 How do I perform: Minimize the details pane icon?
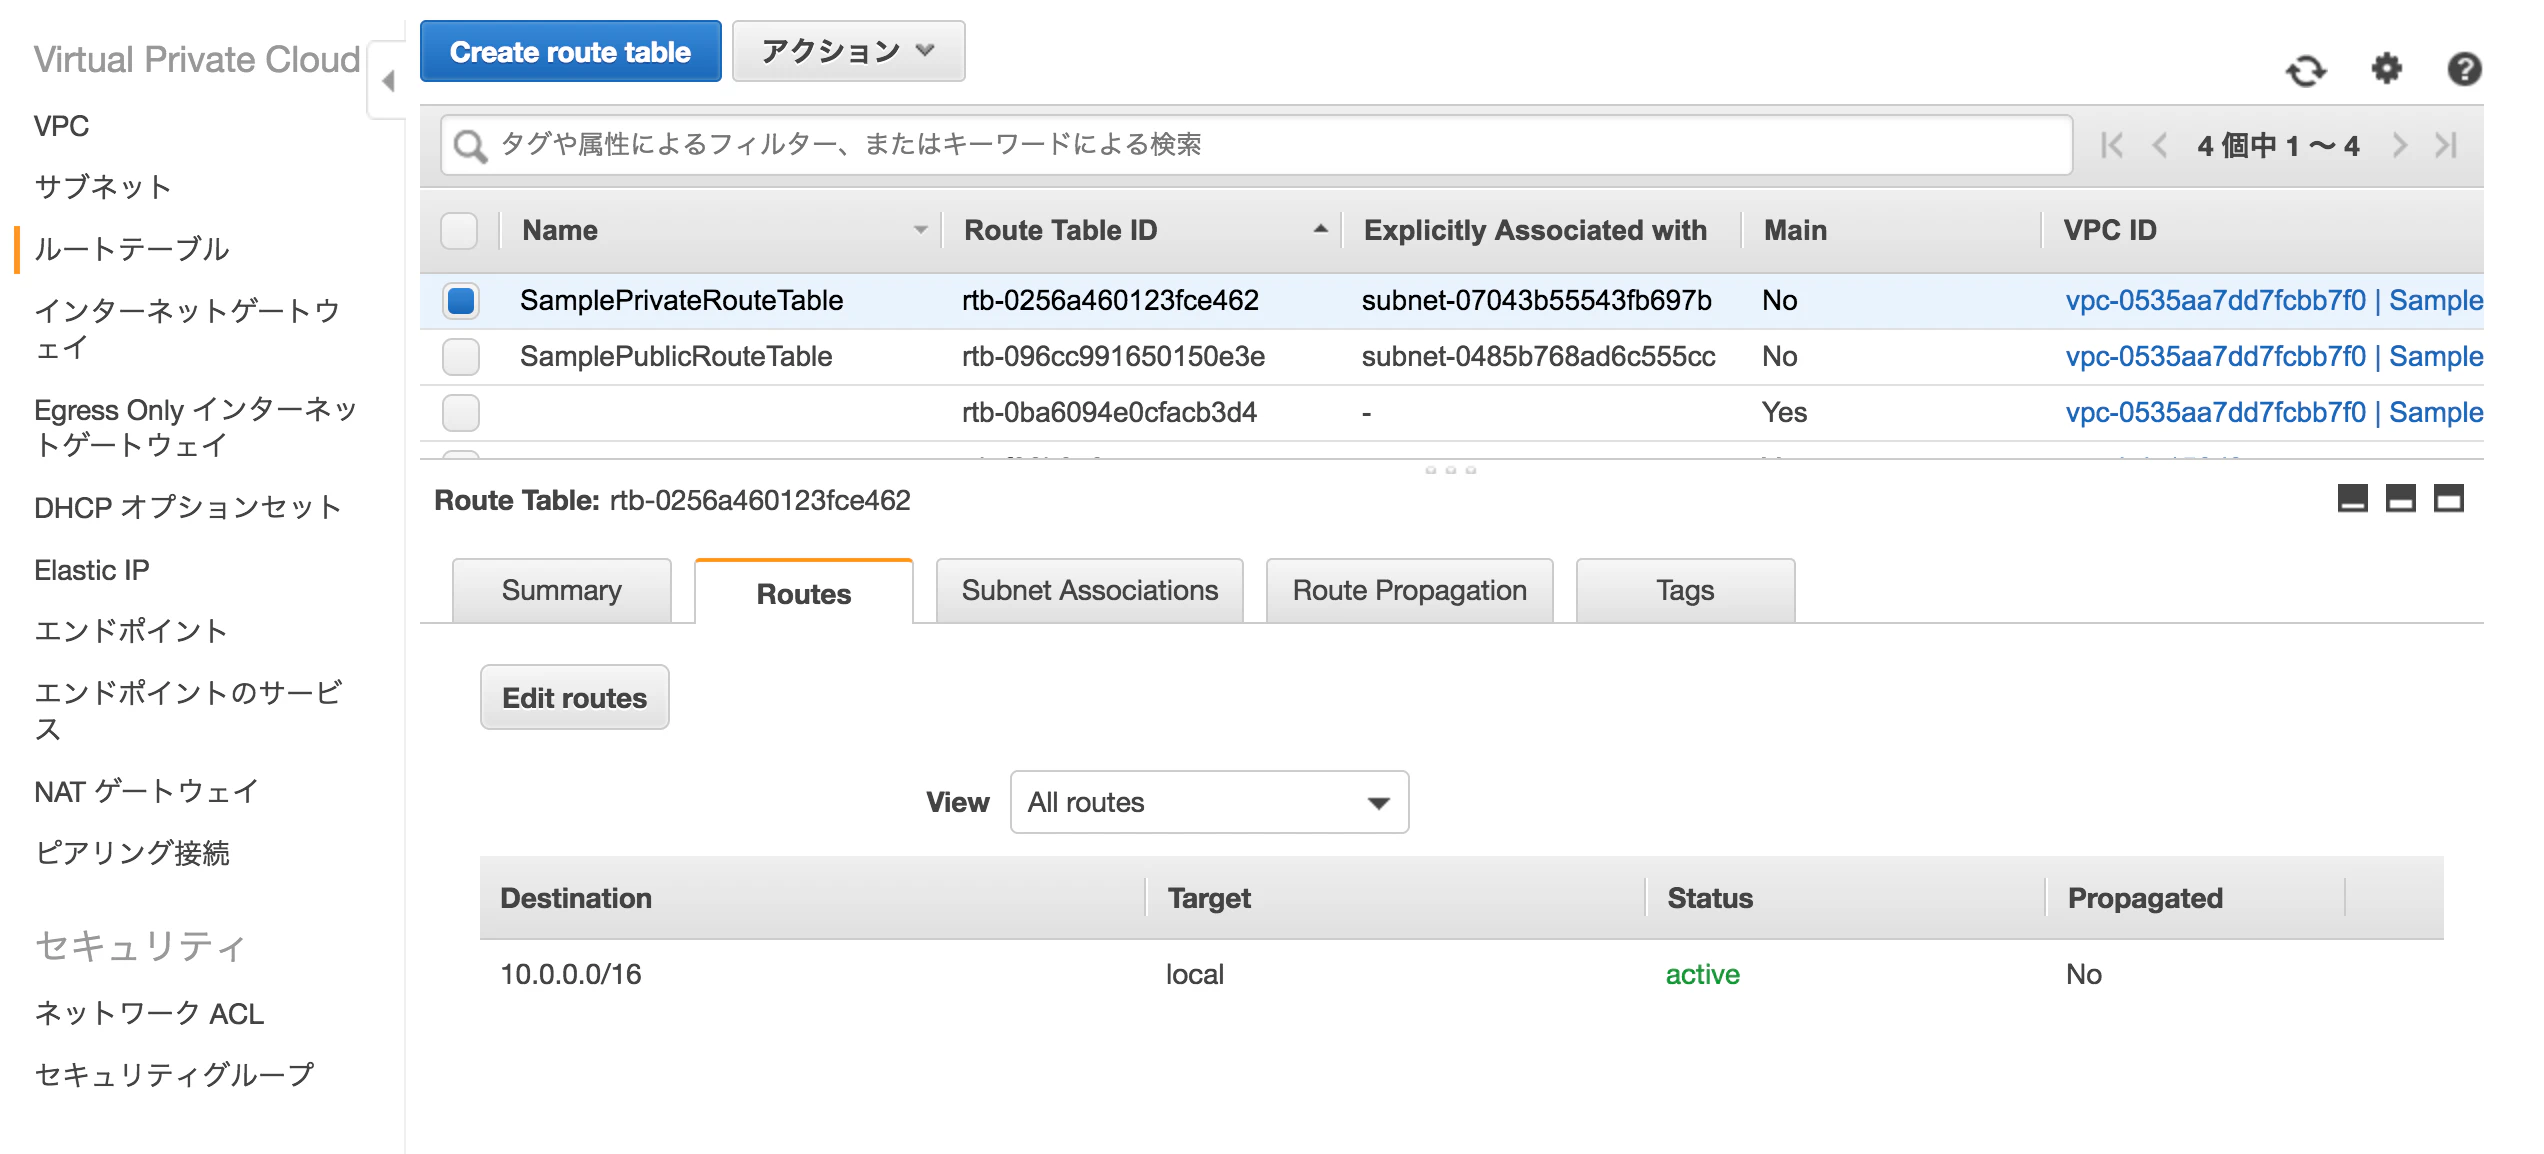[x=2352, y=498]
